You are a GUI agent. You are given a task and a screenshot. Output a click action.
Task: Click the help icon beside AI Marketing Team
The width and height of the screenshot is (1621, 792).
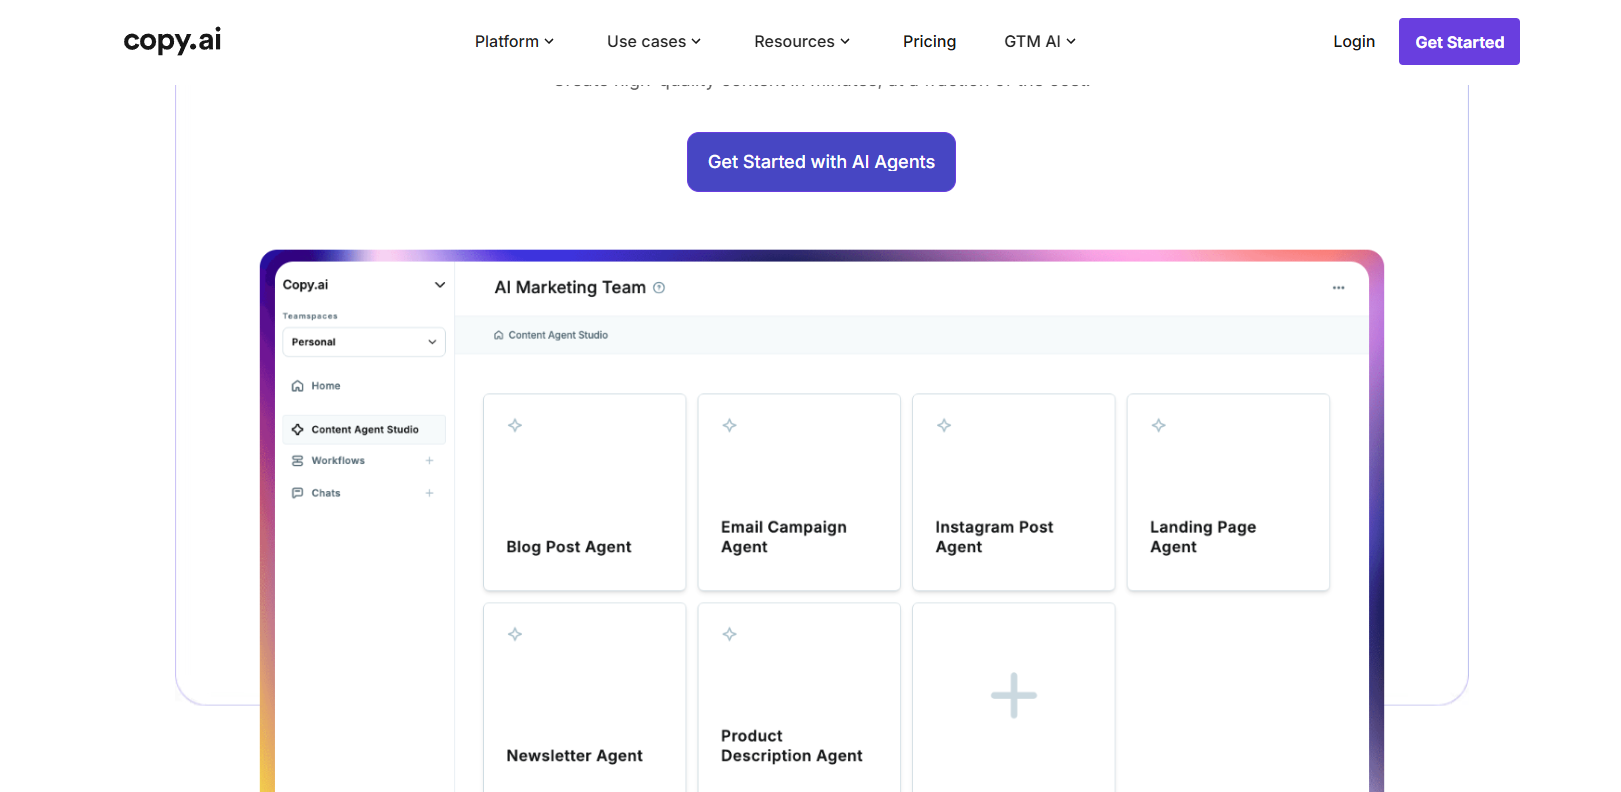pyautogui.click(x=659, y=288)
